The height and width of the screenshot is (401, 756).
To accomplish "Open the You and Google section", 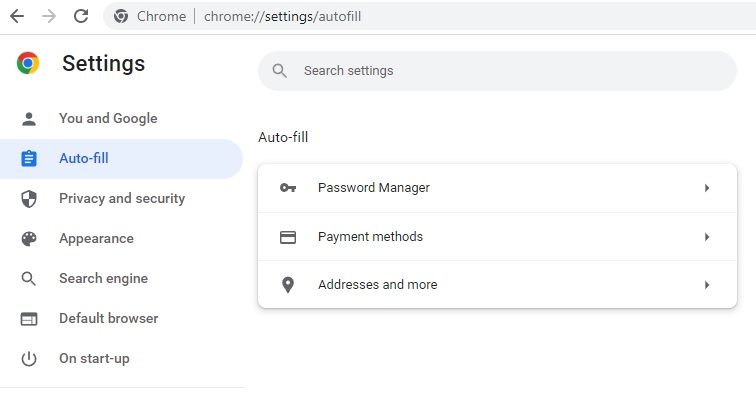I will click(x=108, y=118).
